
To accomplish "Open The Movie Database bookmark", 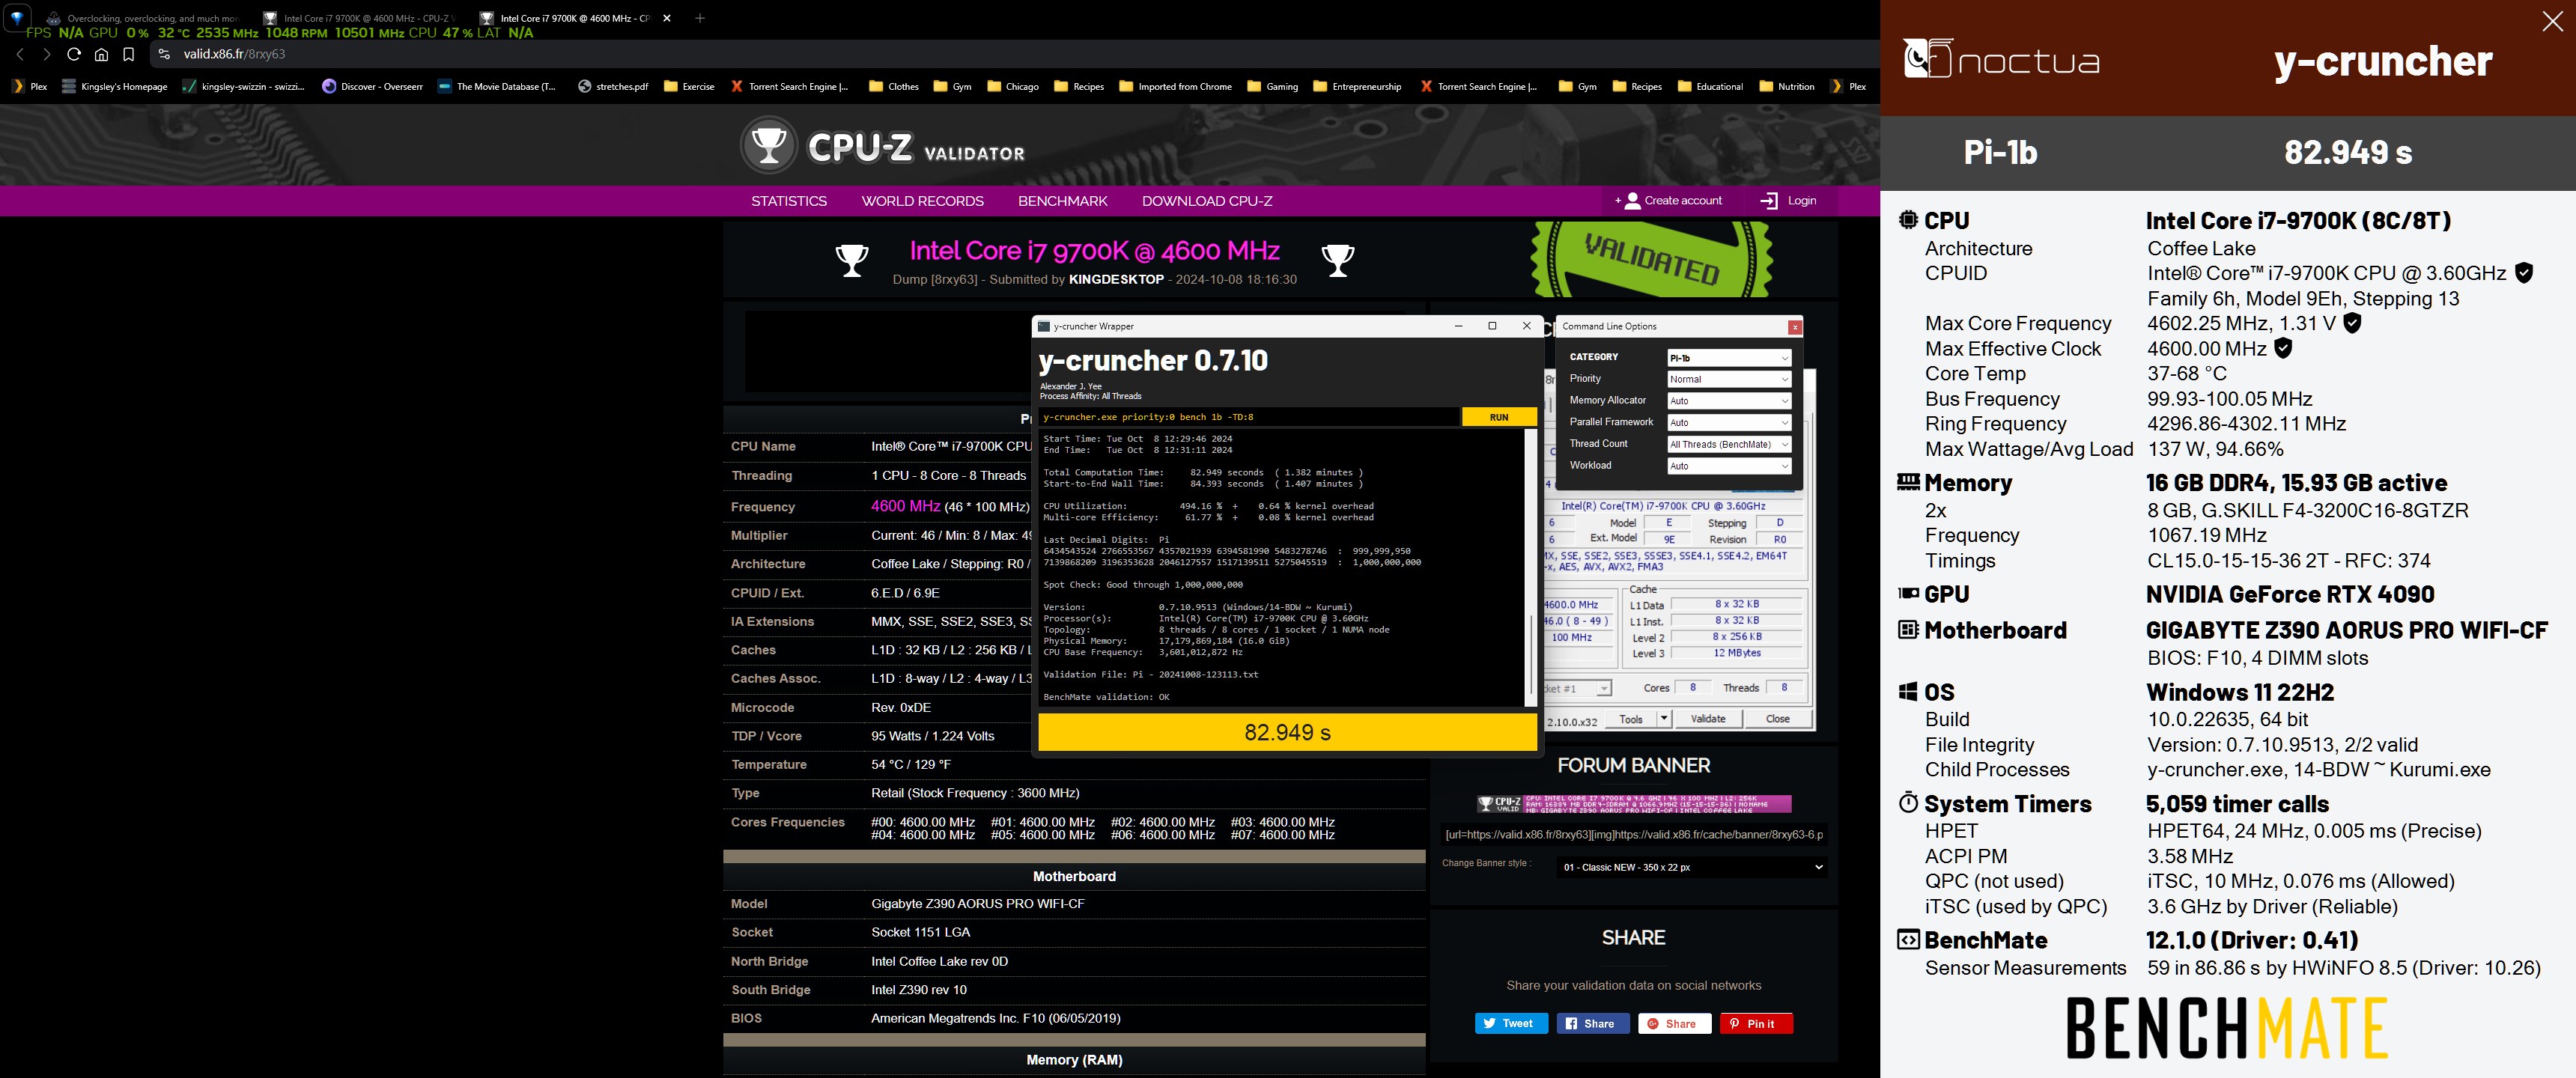I will (x=496, y=86).
